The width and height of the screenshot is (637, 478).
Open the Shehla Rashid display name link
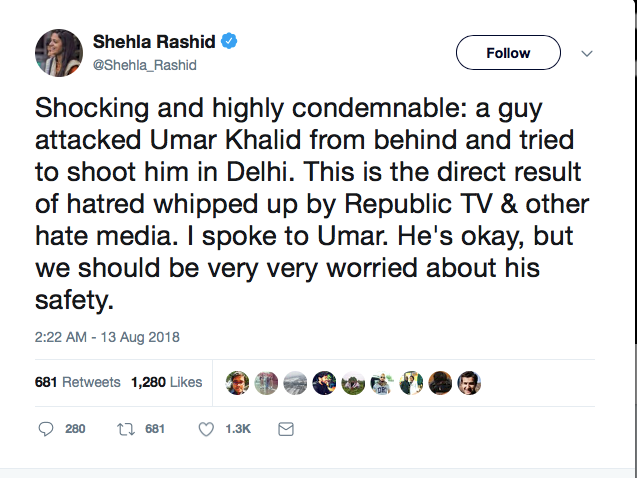pos(154,41)
